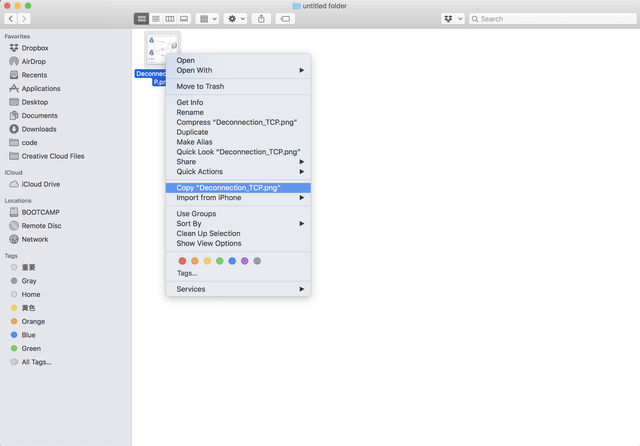The height and width of the screenshot is (446, 640).
Task: Expand the Open With submenu
Action: click(x=238, y=70)
